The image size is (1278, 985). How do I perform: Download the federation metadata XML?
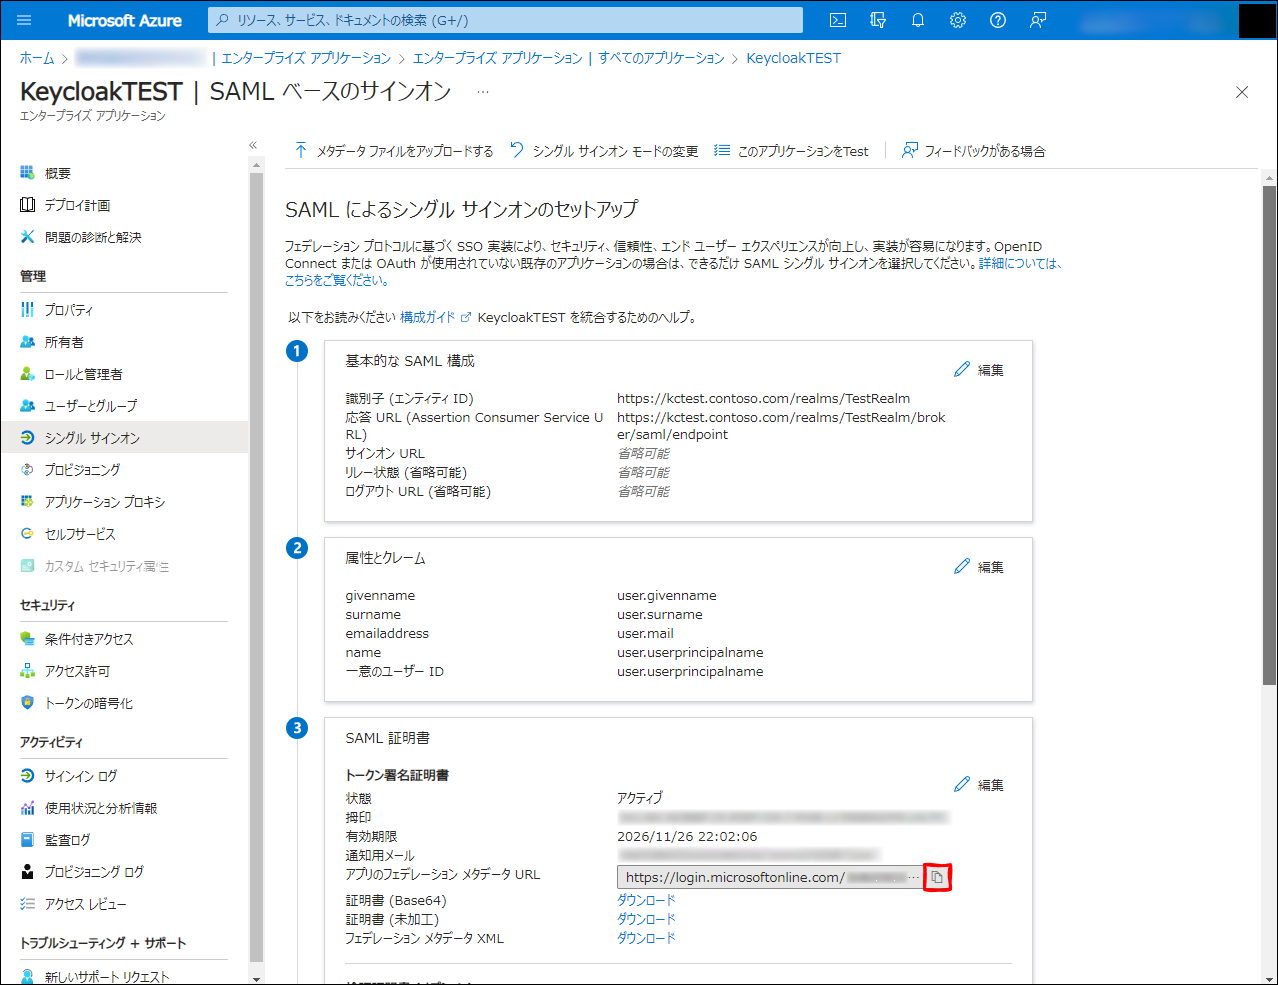(x=646, y=938)
